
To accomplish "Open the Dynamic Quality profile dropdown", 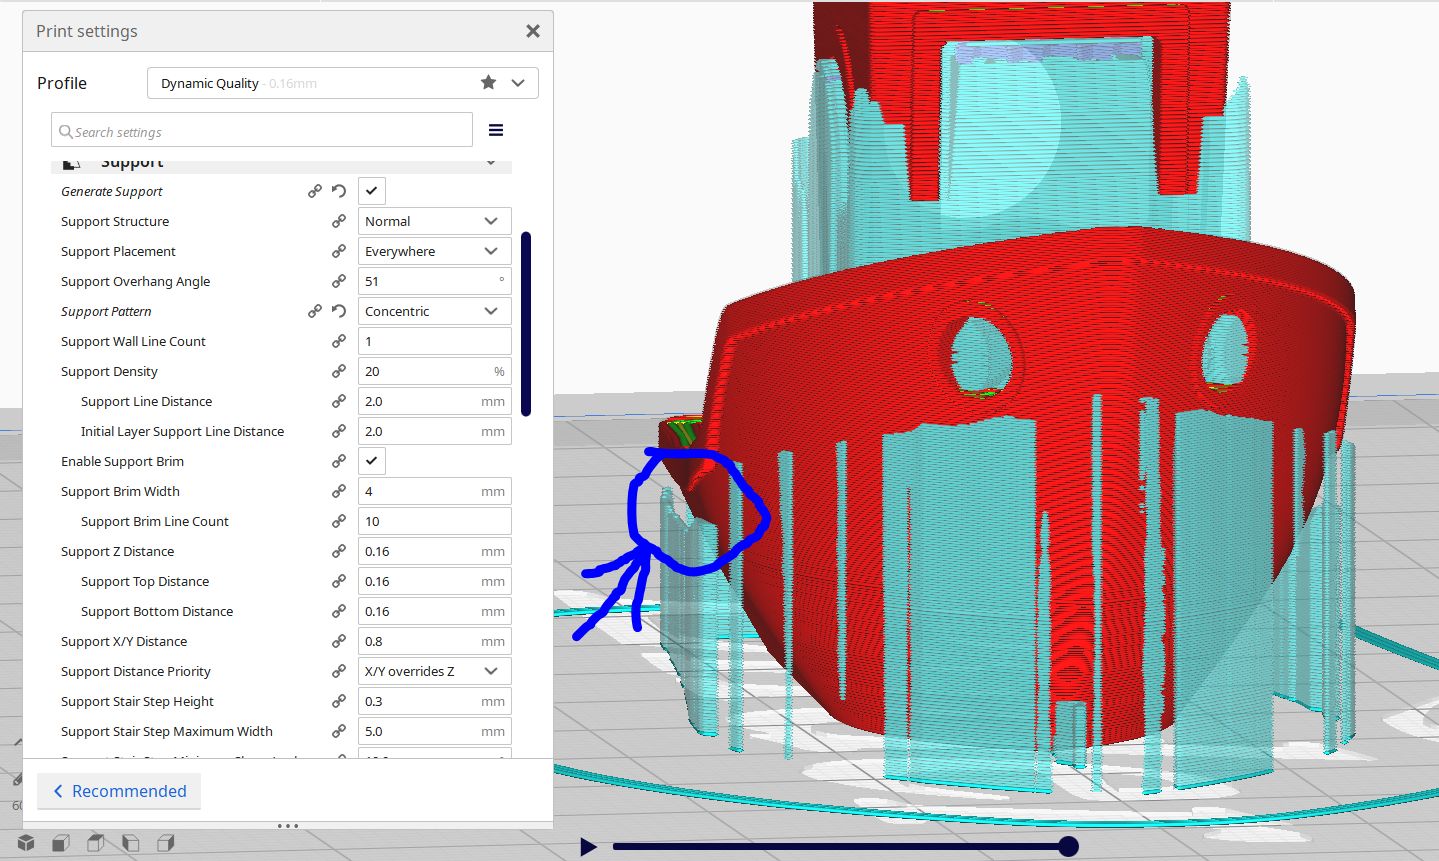I will pos(342,83).
